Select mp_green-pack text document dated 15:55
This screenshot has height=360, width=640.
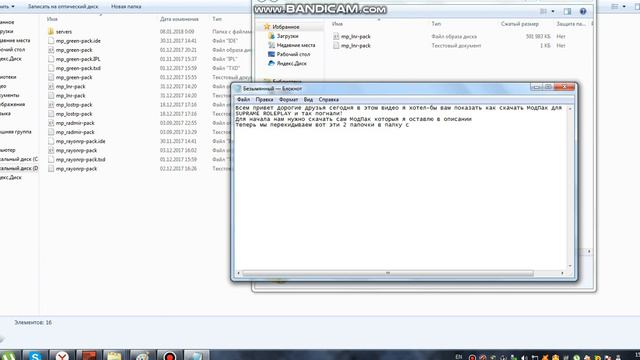coord(74,77)
